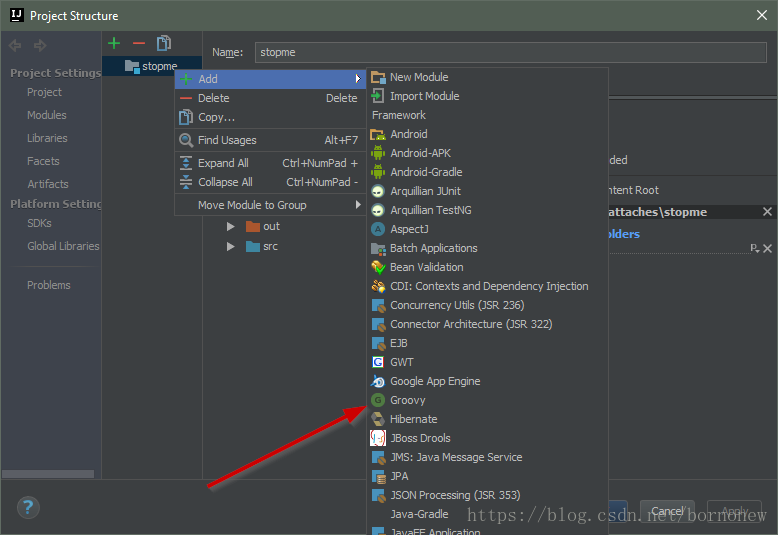
Task: Close the Project Structure dialog
Action: pos(762,15)
